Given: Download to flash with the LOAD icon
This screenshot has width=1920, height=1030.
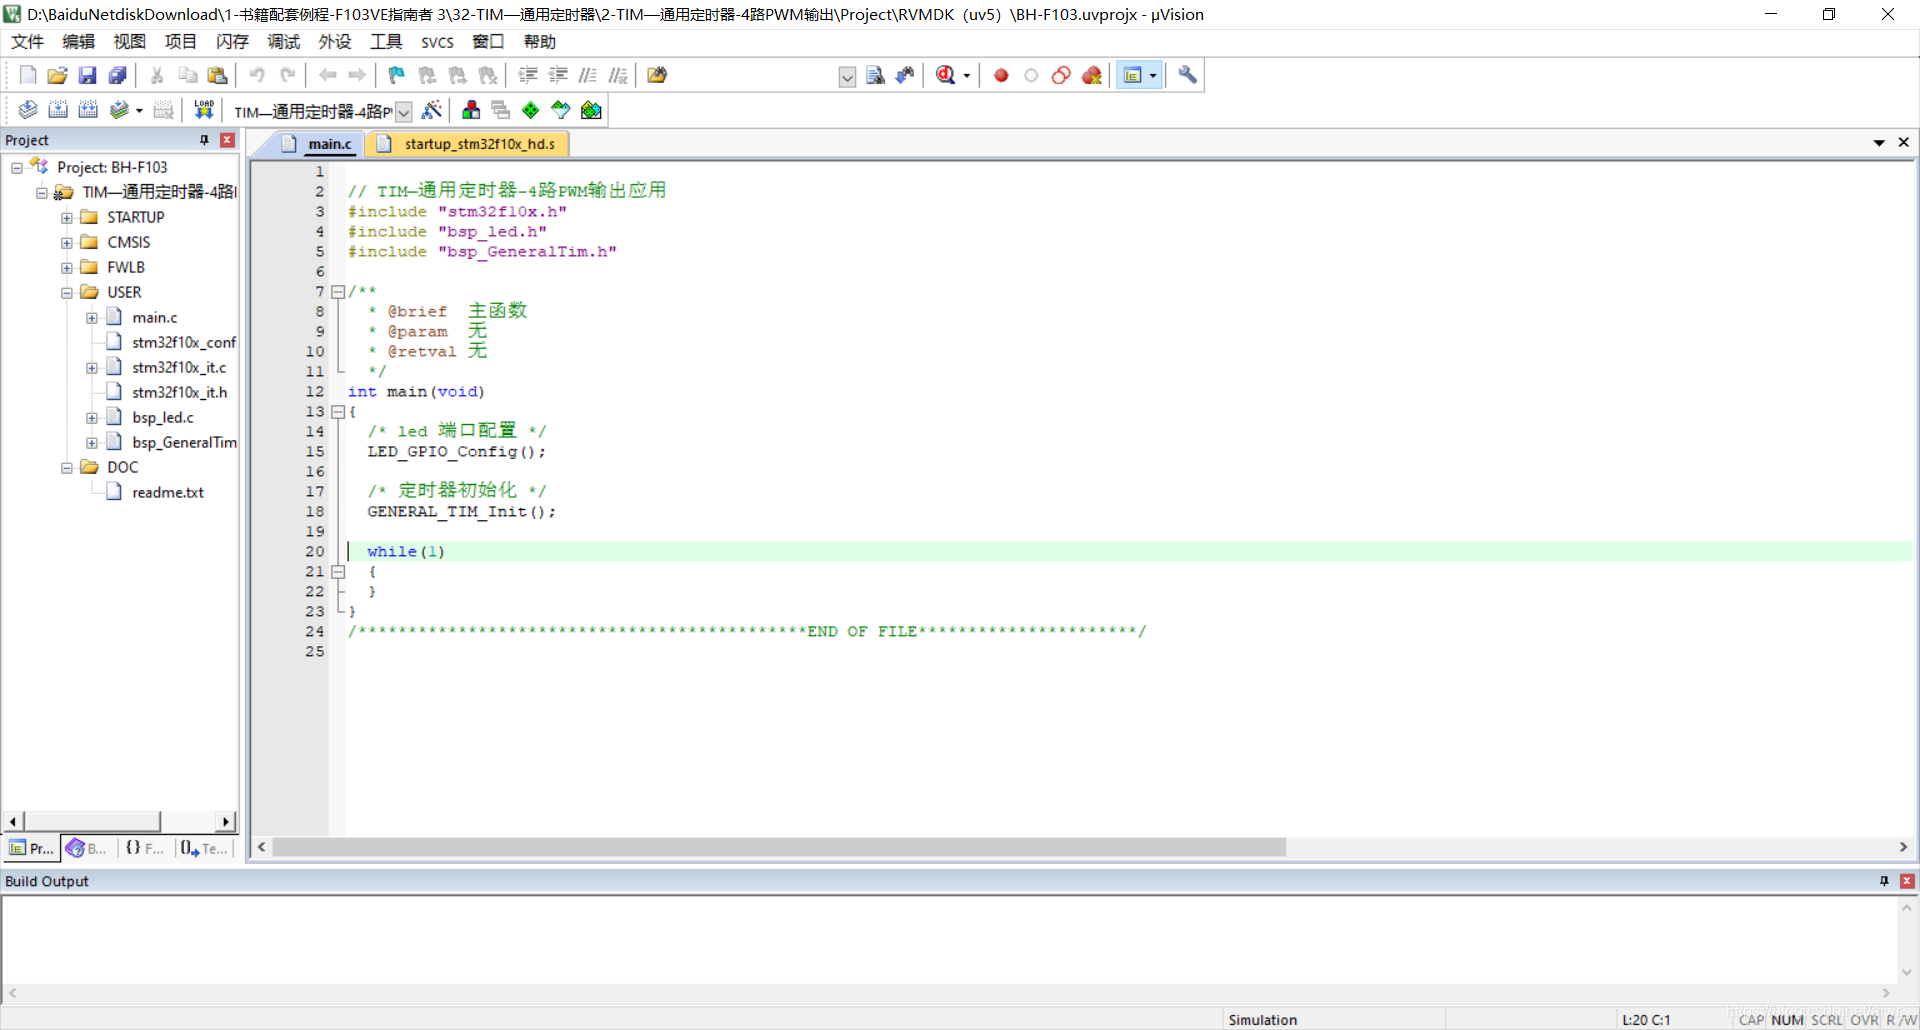Looking at the screenshot, I should [x=204, y=110].
